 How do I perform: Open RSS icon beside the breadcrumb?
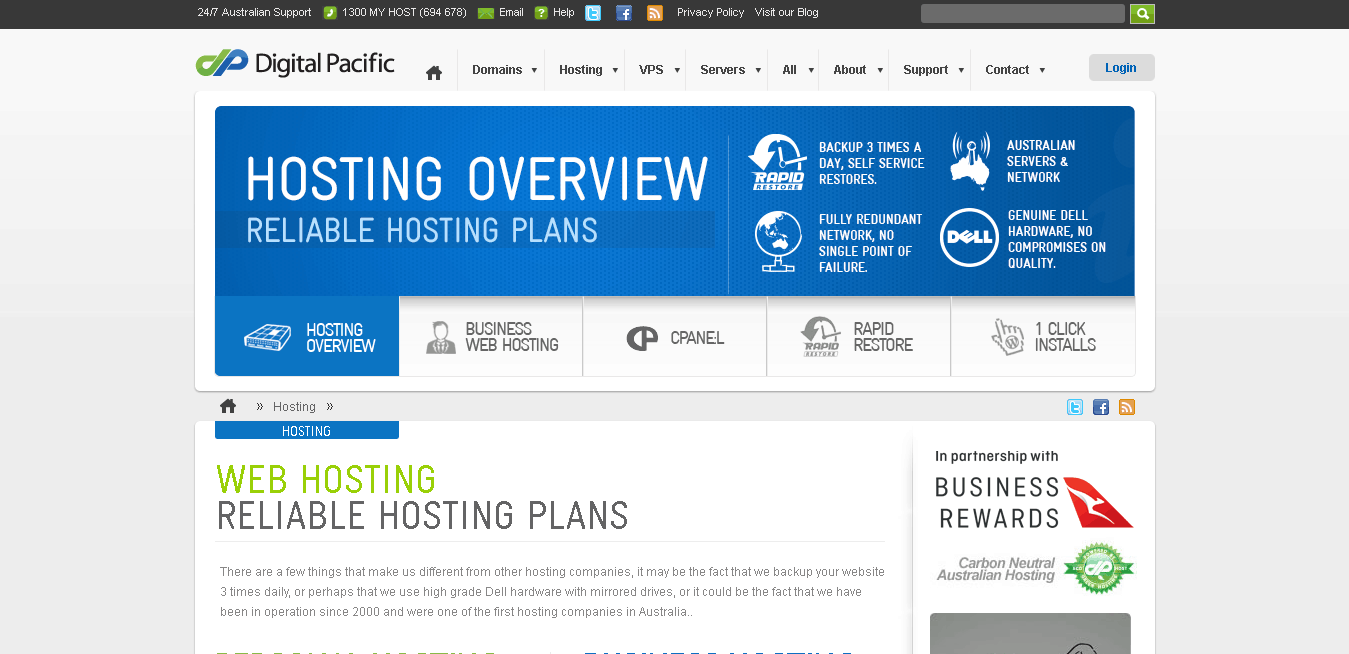pyautogui.click(x=1127, y=407)
